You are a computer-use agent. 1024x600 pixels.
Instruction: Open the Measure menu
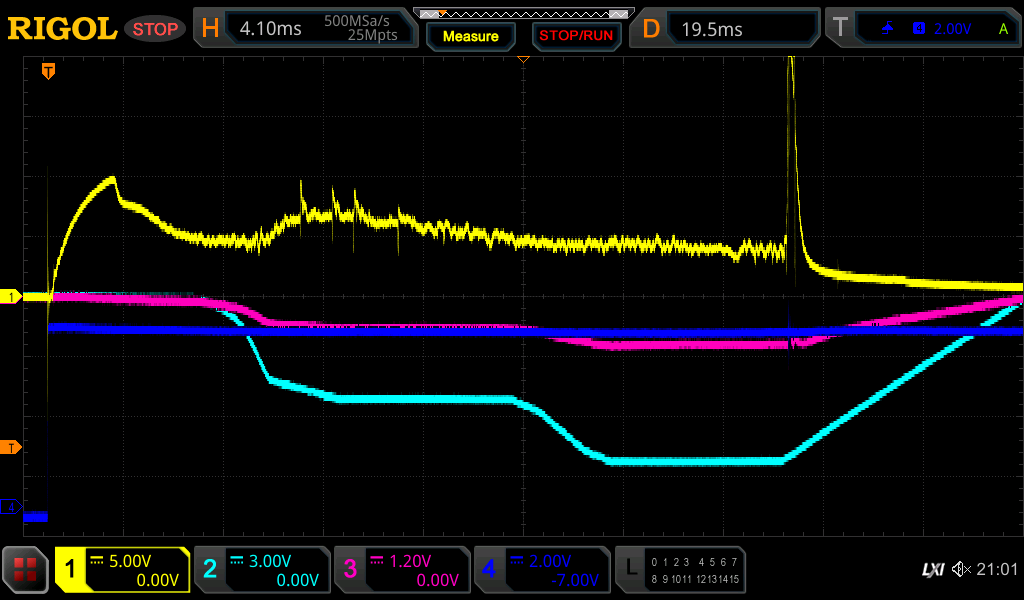[x=470, y=36]
